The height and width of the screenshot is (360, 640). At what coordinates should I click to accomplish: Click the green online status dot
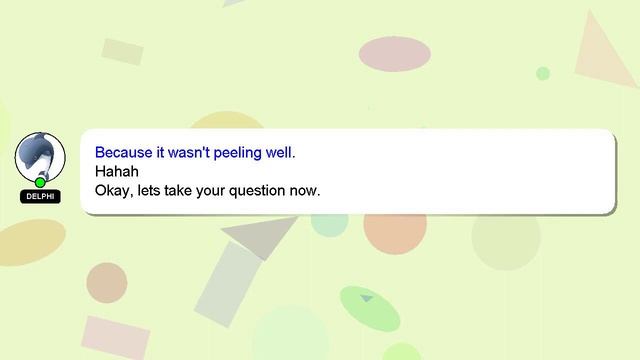[x=40, y=182]
